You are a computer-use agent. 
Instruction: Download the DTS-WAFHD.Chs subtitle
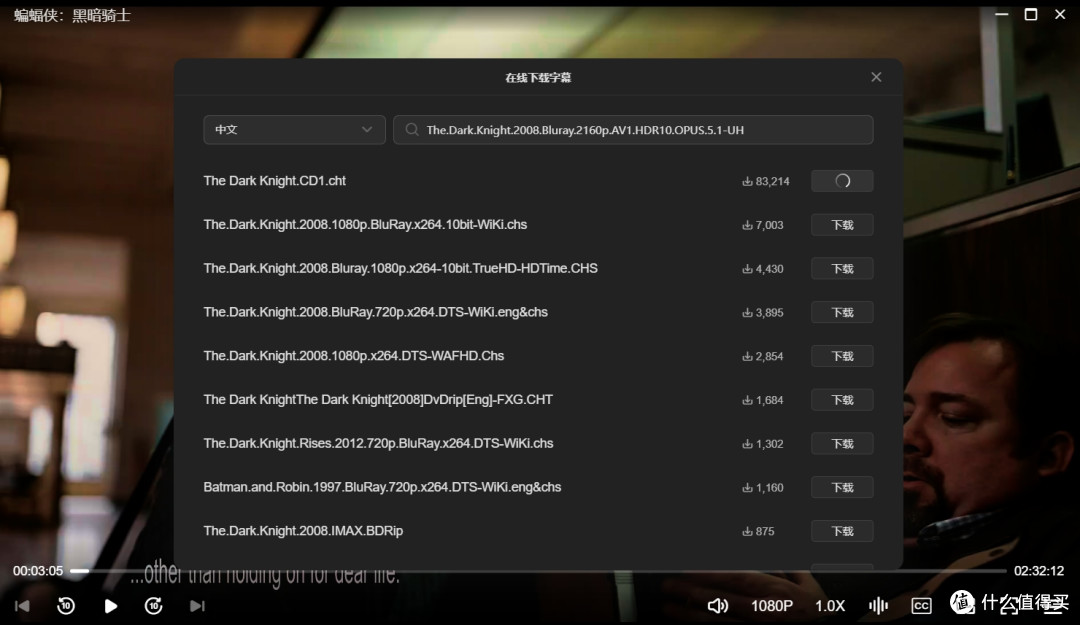tap(842, 356)
